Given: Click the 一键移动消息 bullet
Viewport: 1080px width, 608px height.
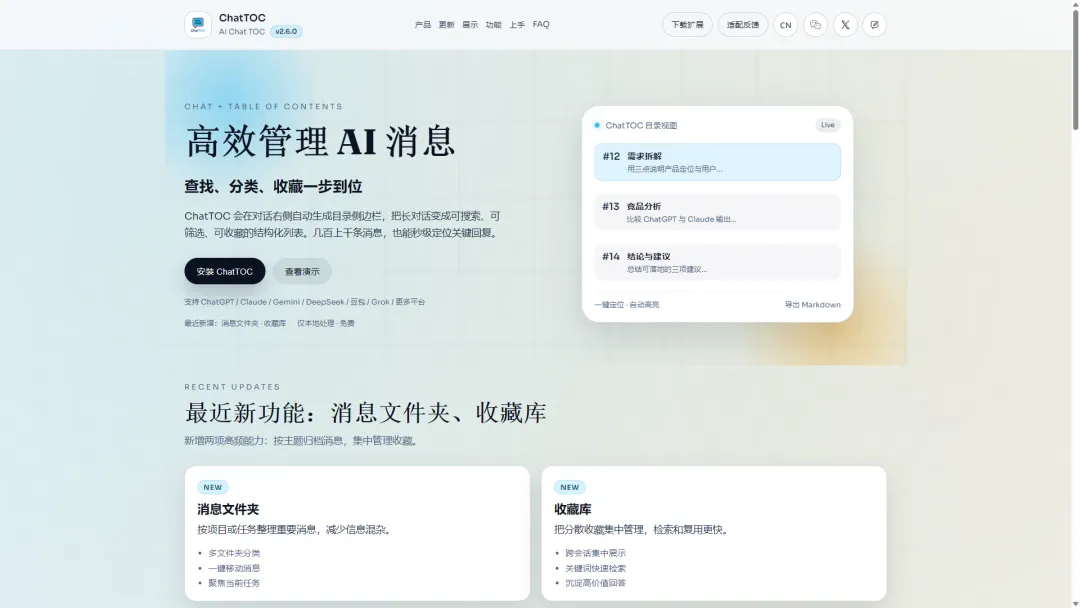Looking at the screenshot, I should (x=234, y=568).
